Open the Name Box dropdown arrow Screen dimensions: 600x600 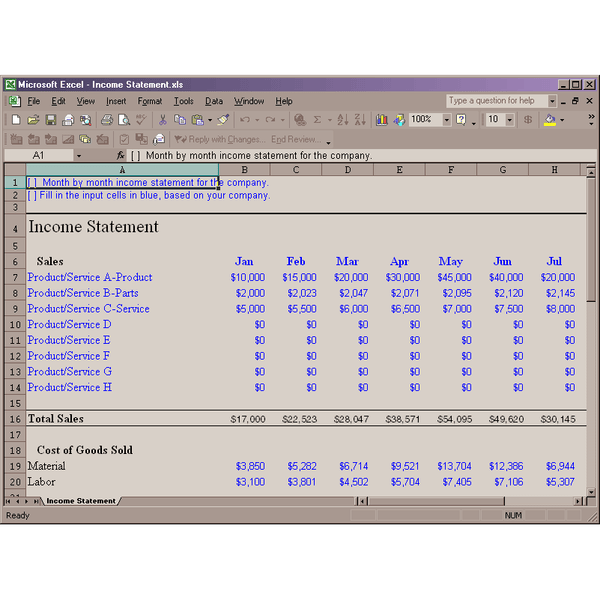tap(79, 156)
